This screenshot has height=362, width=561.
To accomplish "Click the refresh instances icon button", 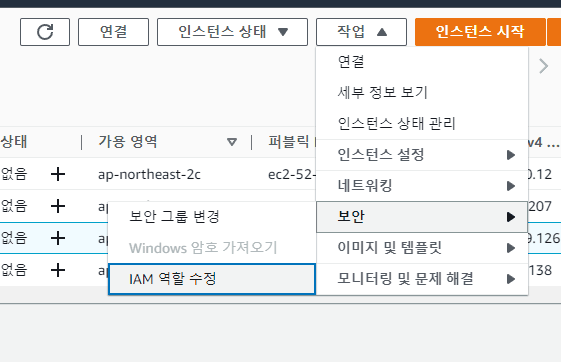I will 45,32.
